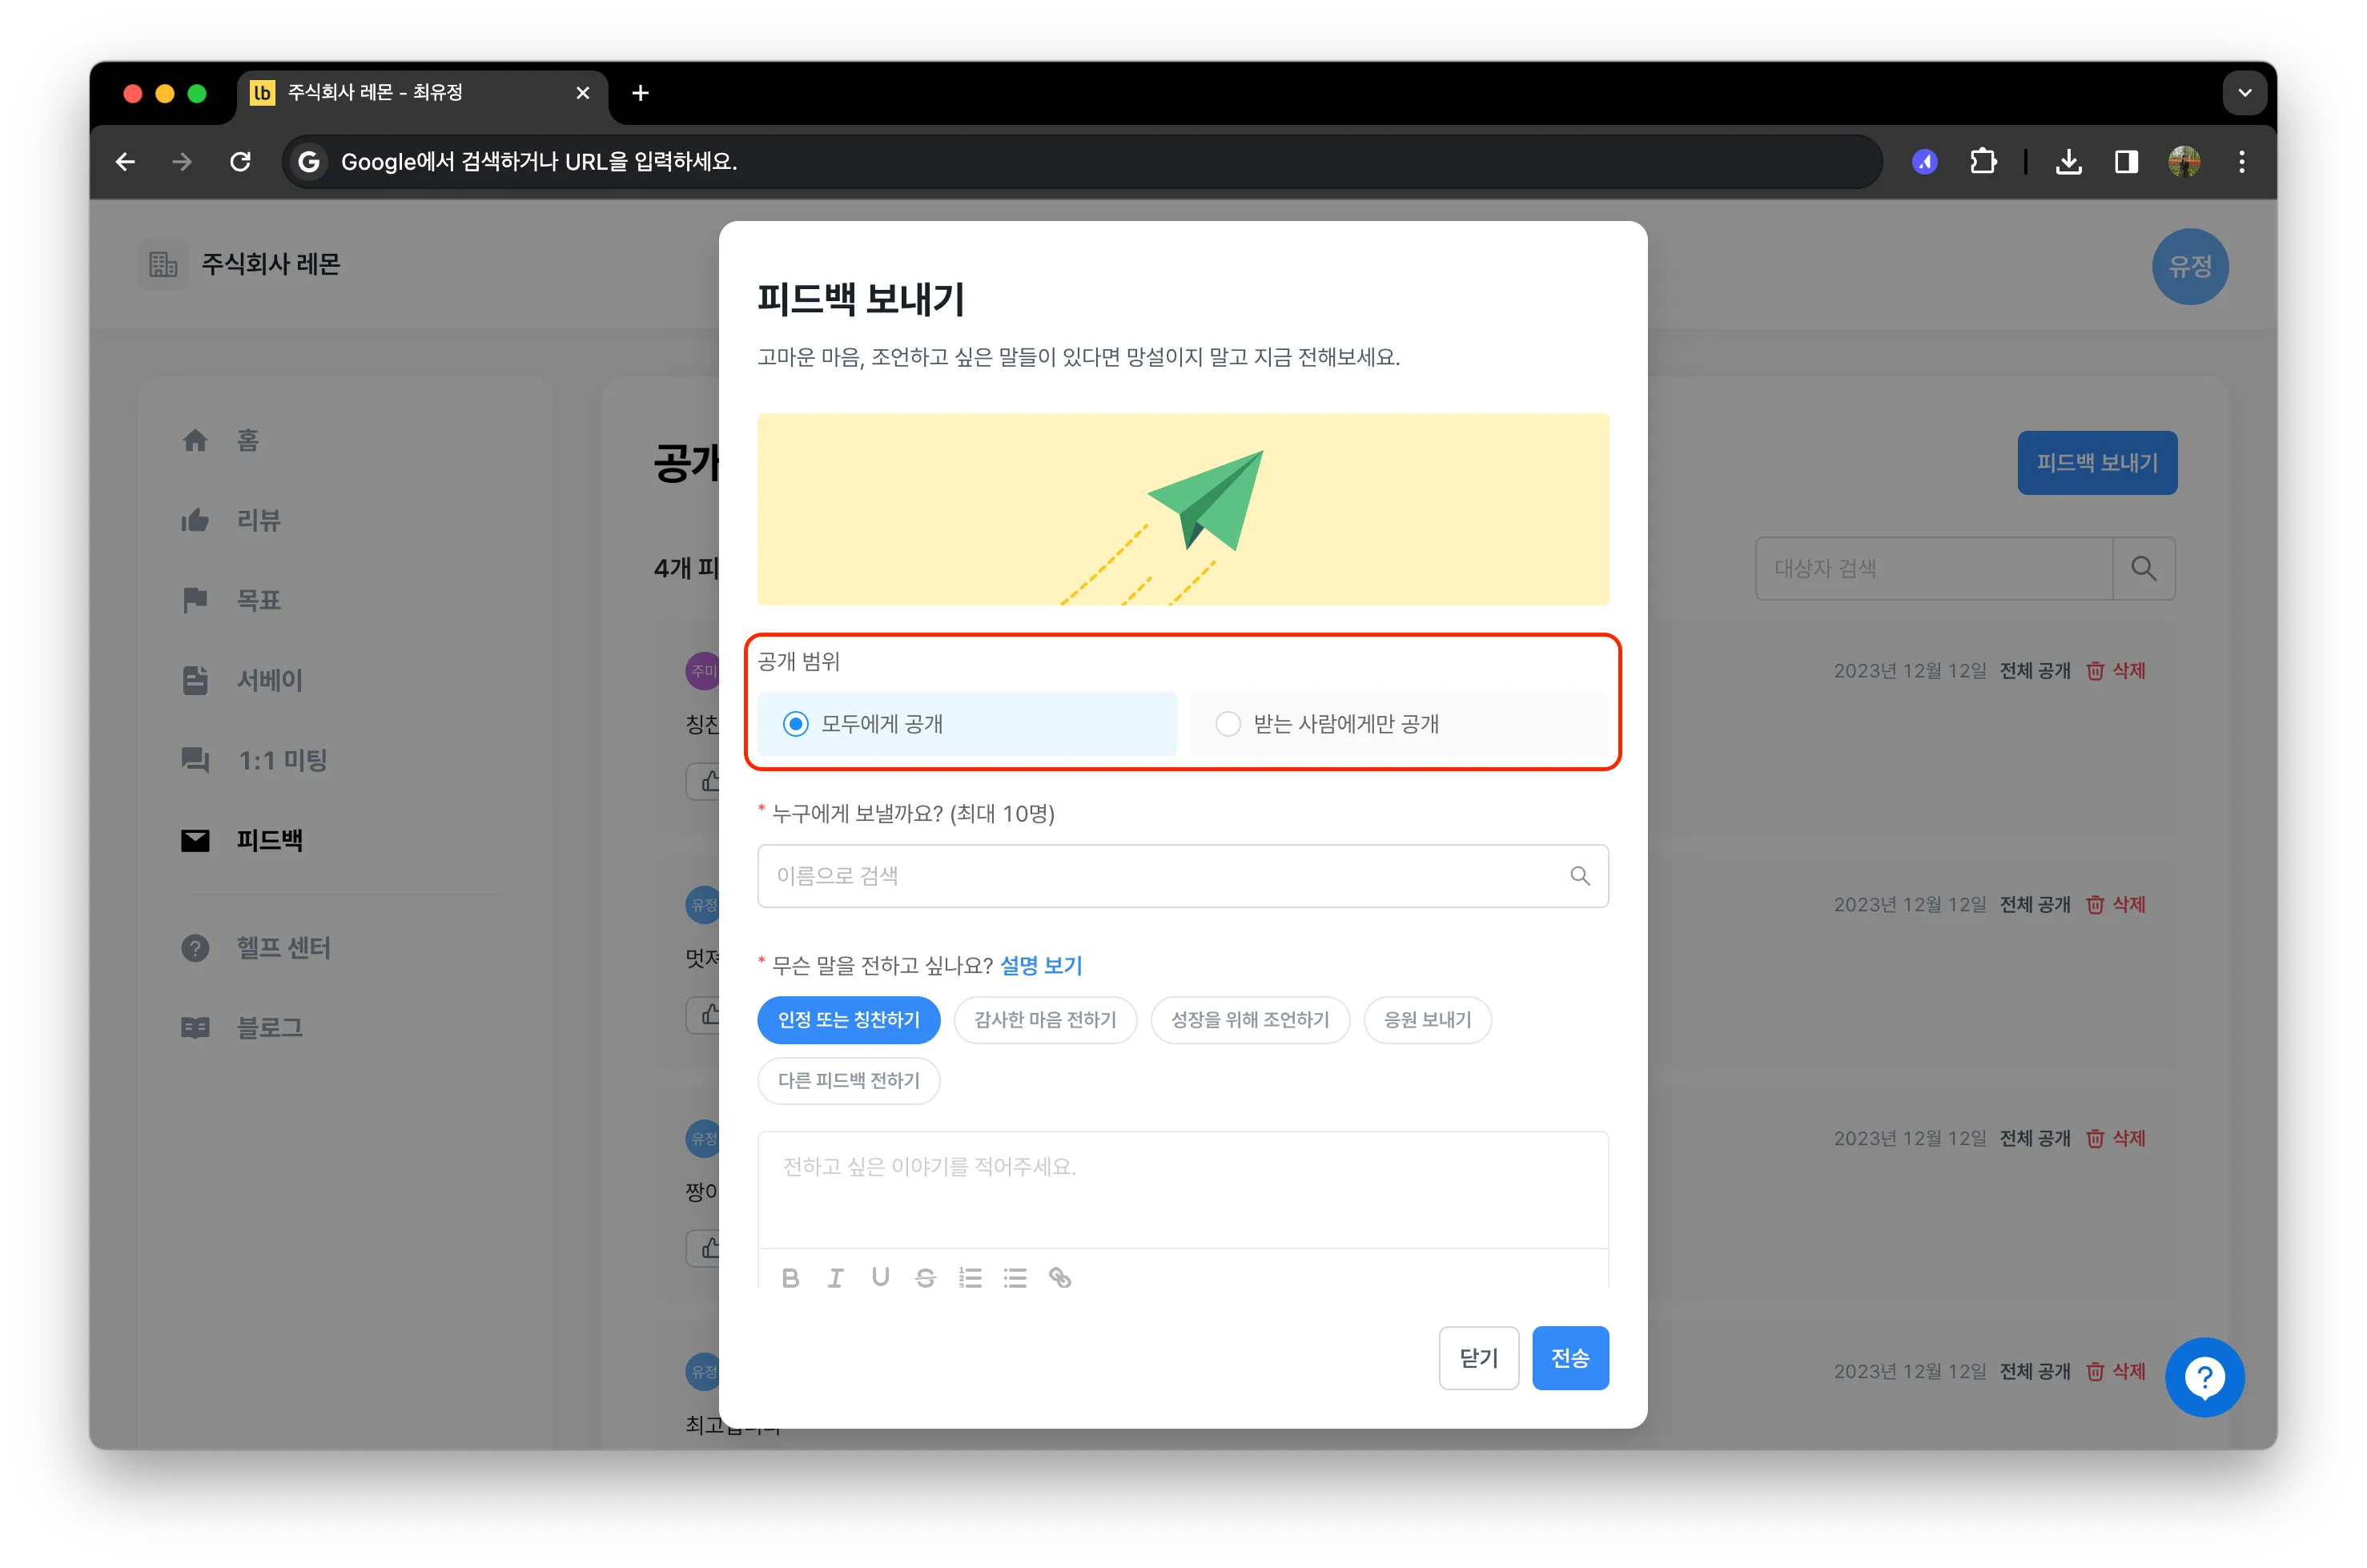Apply underline formatting in editor
Image resolution: width=2367 pixels, height=1568 pixels.
(880, 1278)
